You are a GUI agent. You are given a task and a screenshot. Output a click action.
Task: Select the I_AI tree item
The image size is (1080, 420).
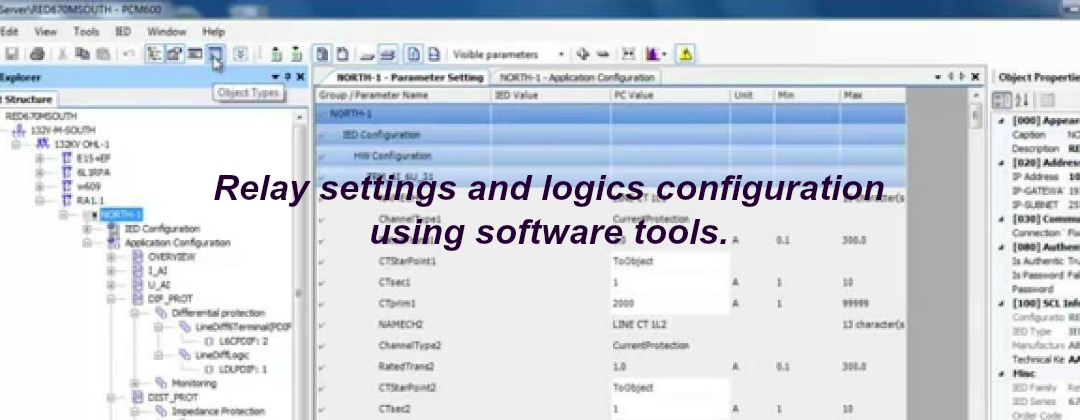point(157,271)
